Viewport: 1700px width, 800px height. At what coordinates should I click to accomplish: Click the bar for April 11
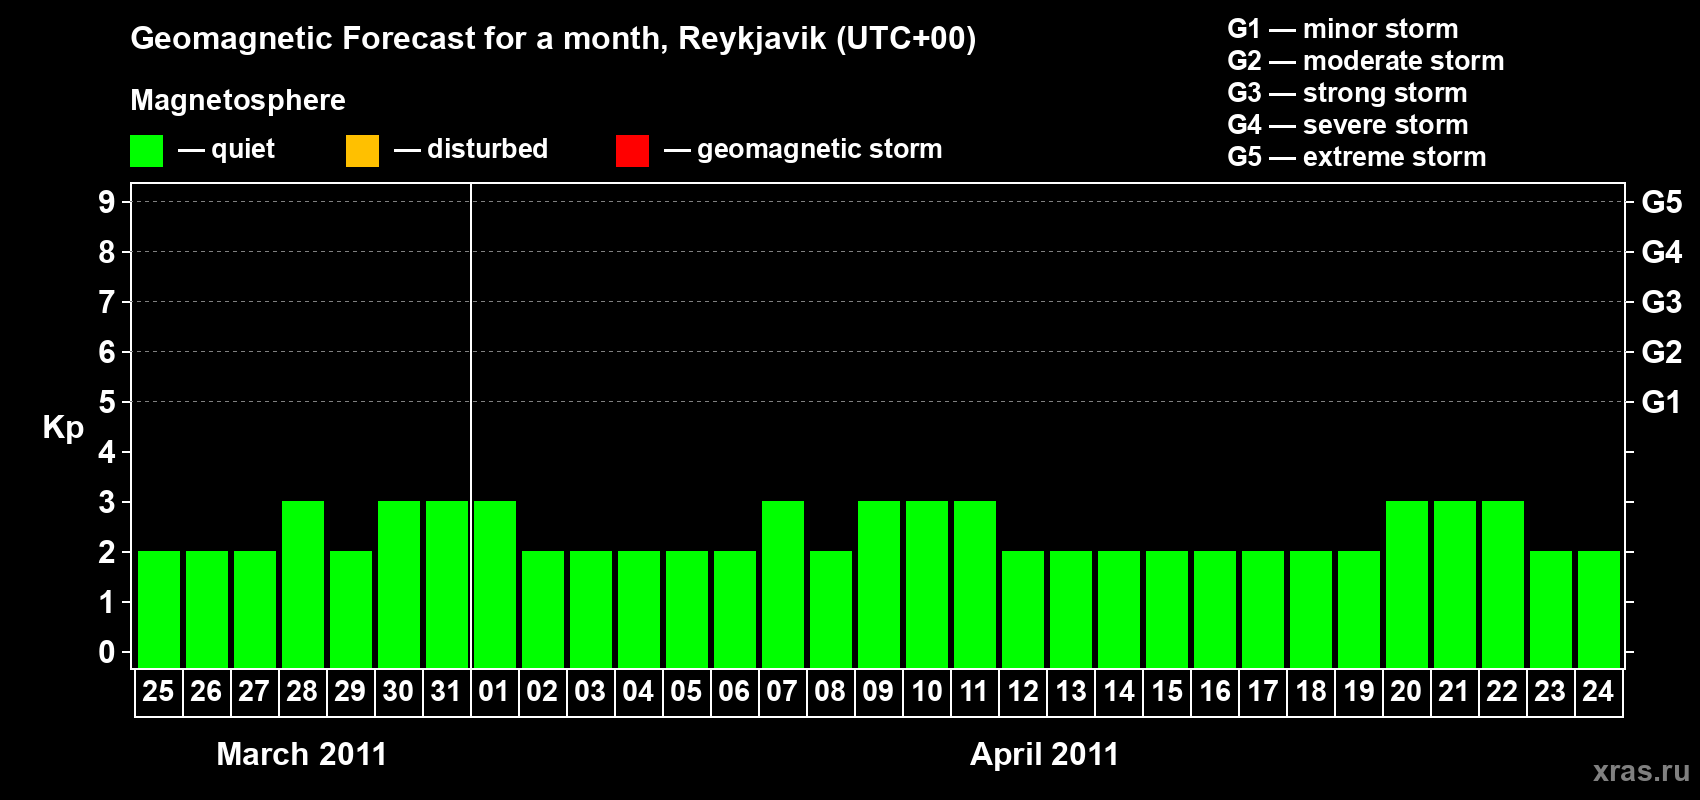975,584
